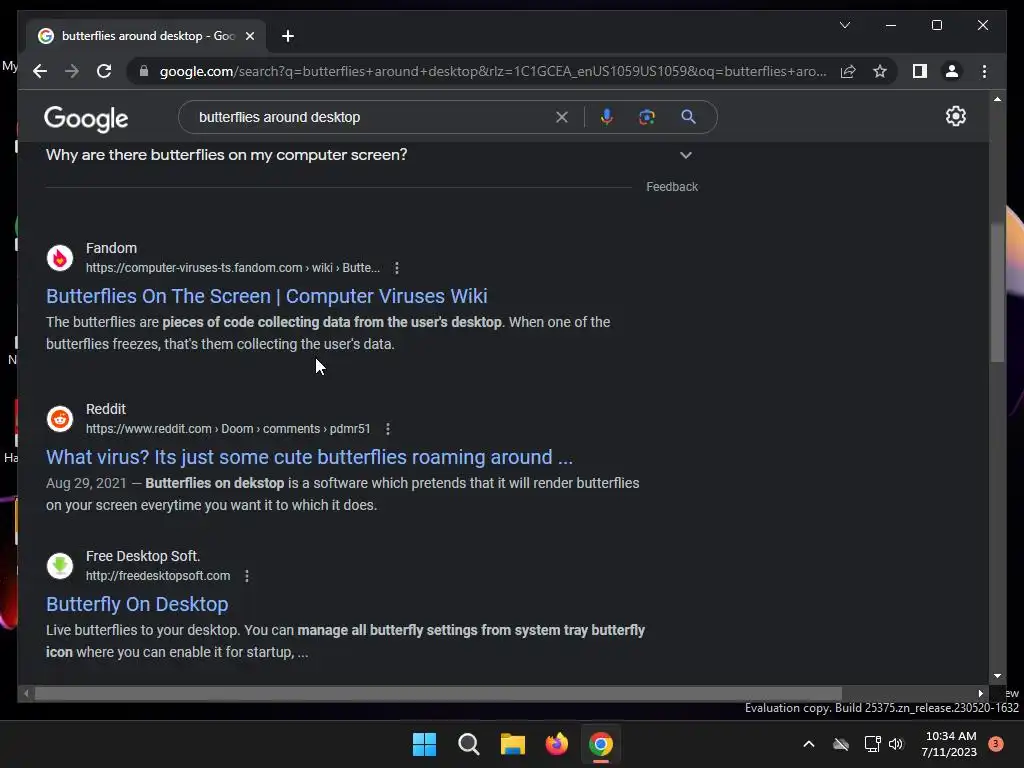Show hidden system tray icons

pos(808,744)
